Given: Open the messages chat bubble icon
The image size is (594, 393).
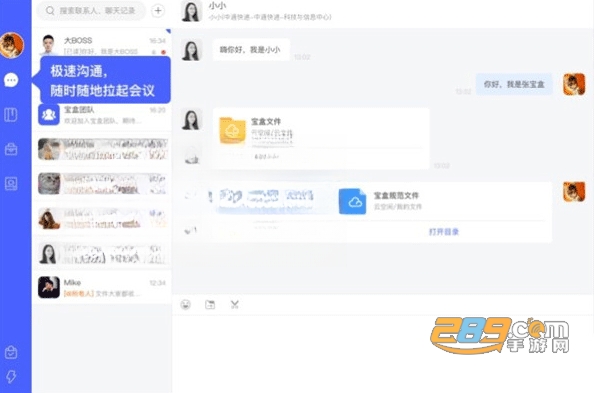Looking at the screenshot, I should click(11, 80).
